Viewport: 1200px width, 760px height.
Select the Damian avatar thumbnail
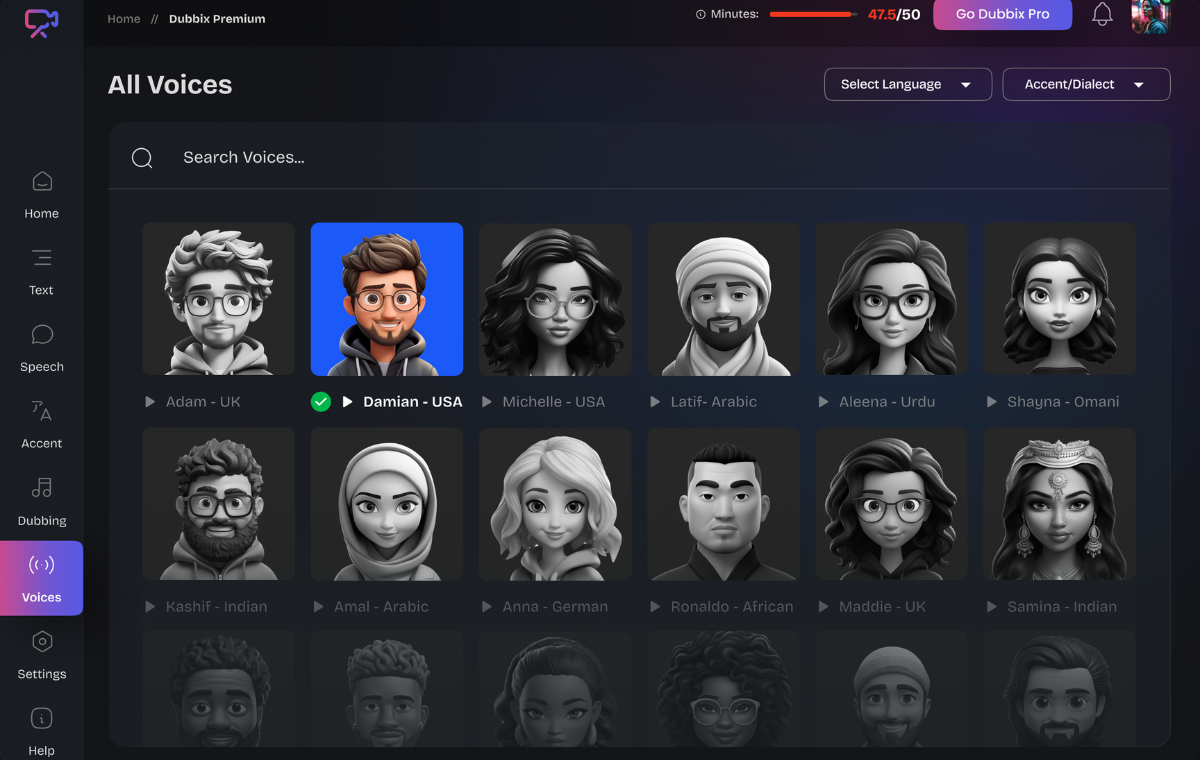point(387,299)
